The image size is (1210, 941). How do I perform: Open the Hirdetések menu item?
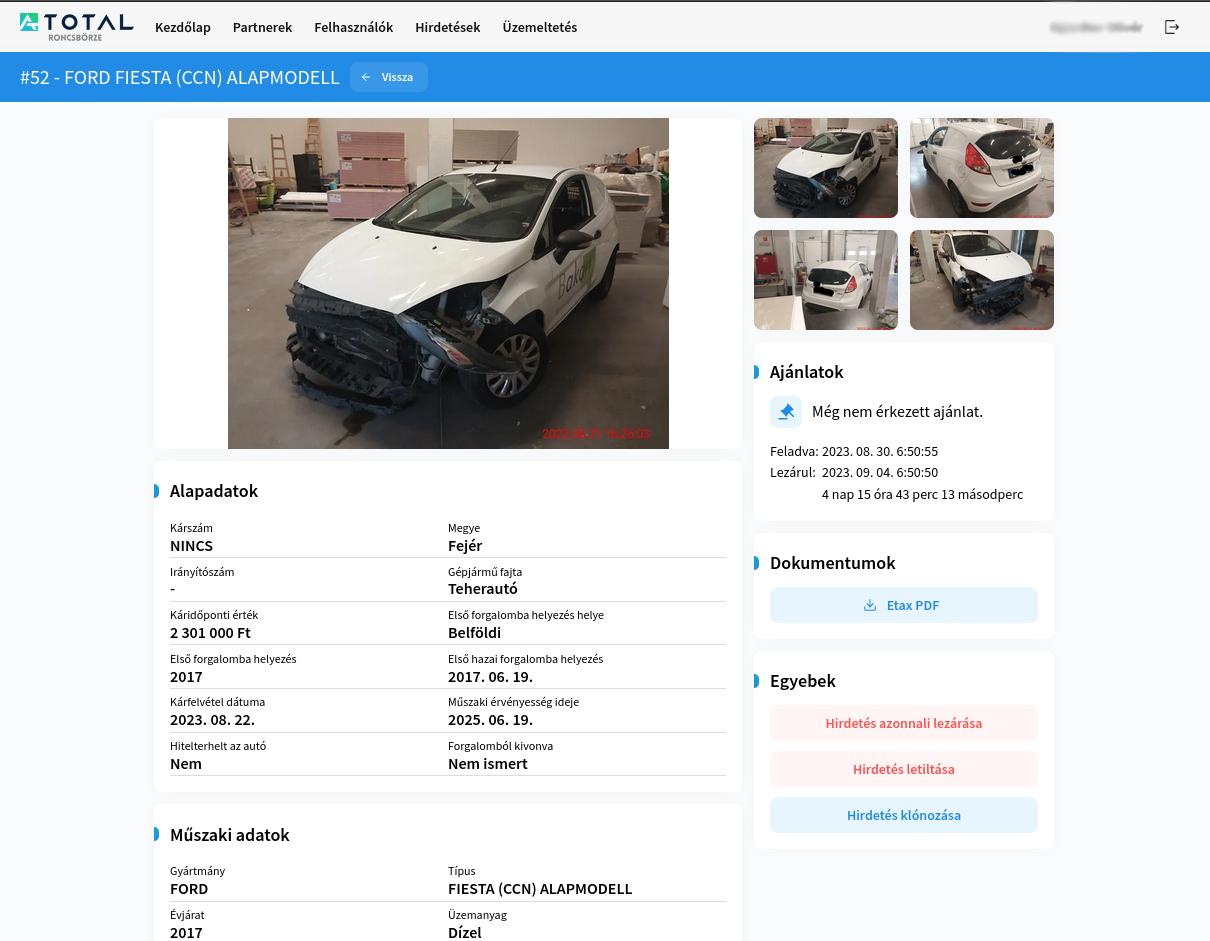click(x=447, y=27)
